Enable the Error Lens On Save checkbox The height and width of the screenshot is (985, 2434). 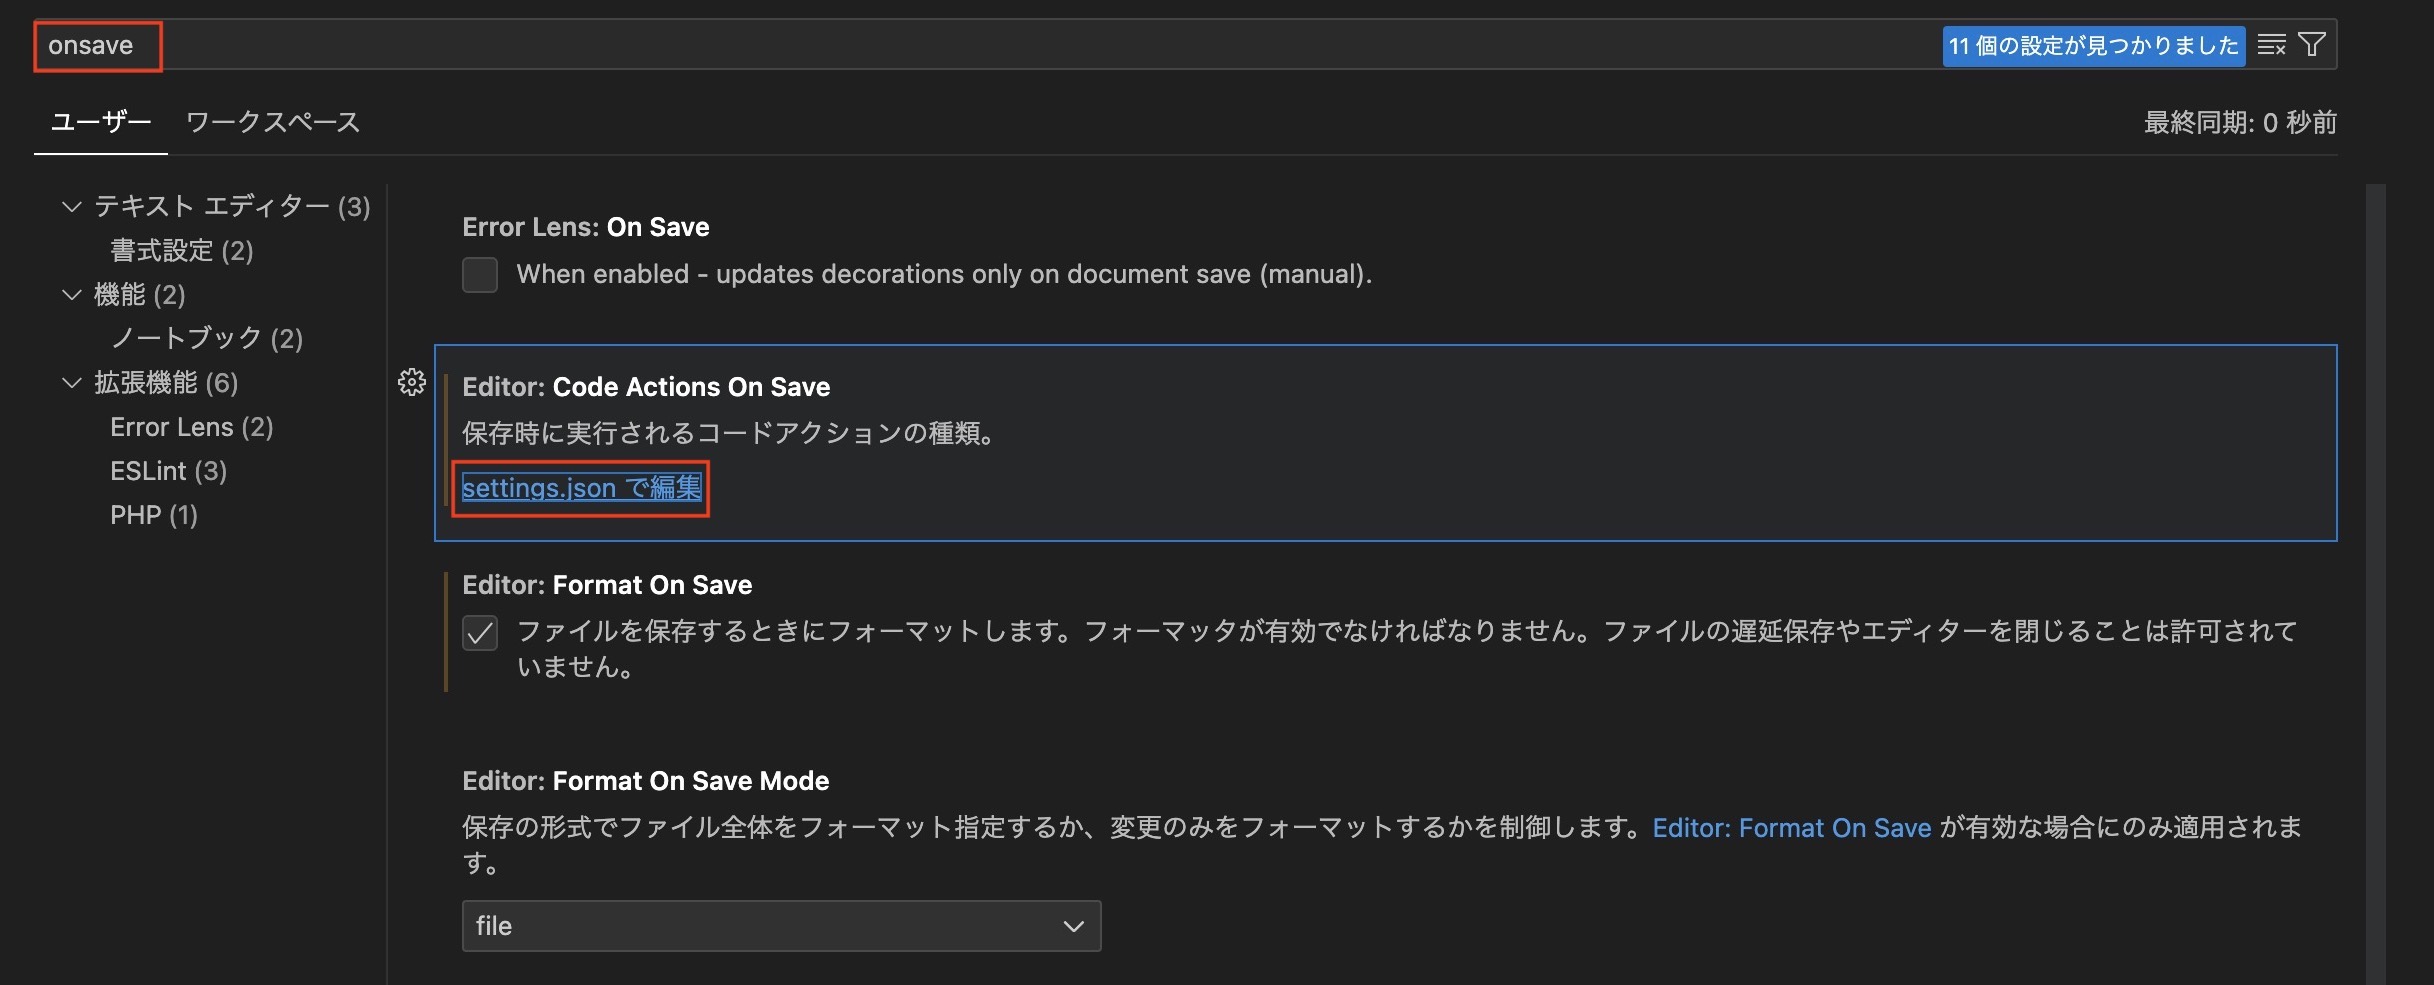480,275
